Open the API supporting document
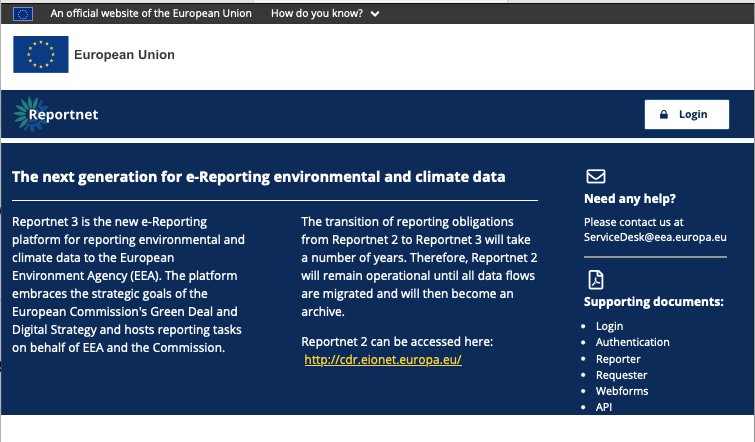The height and width of the screenshot is (442, 755). (x=604, y=407)
